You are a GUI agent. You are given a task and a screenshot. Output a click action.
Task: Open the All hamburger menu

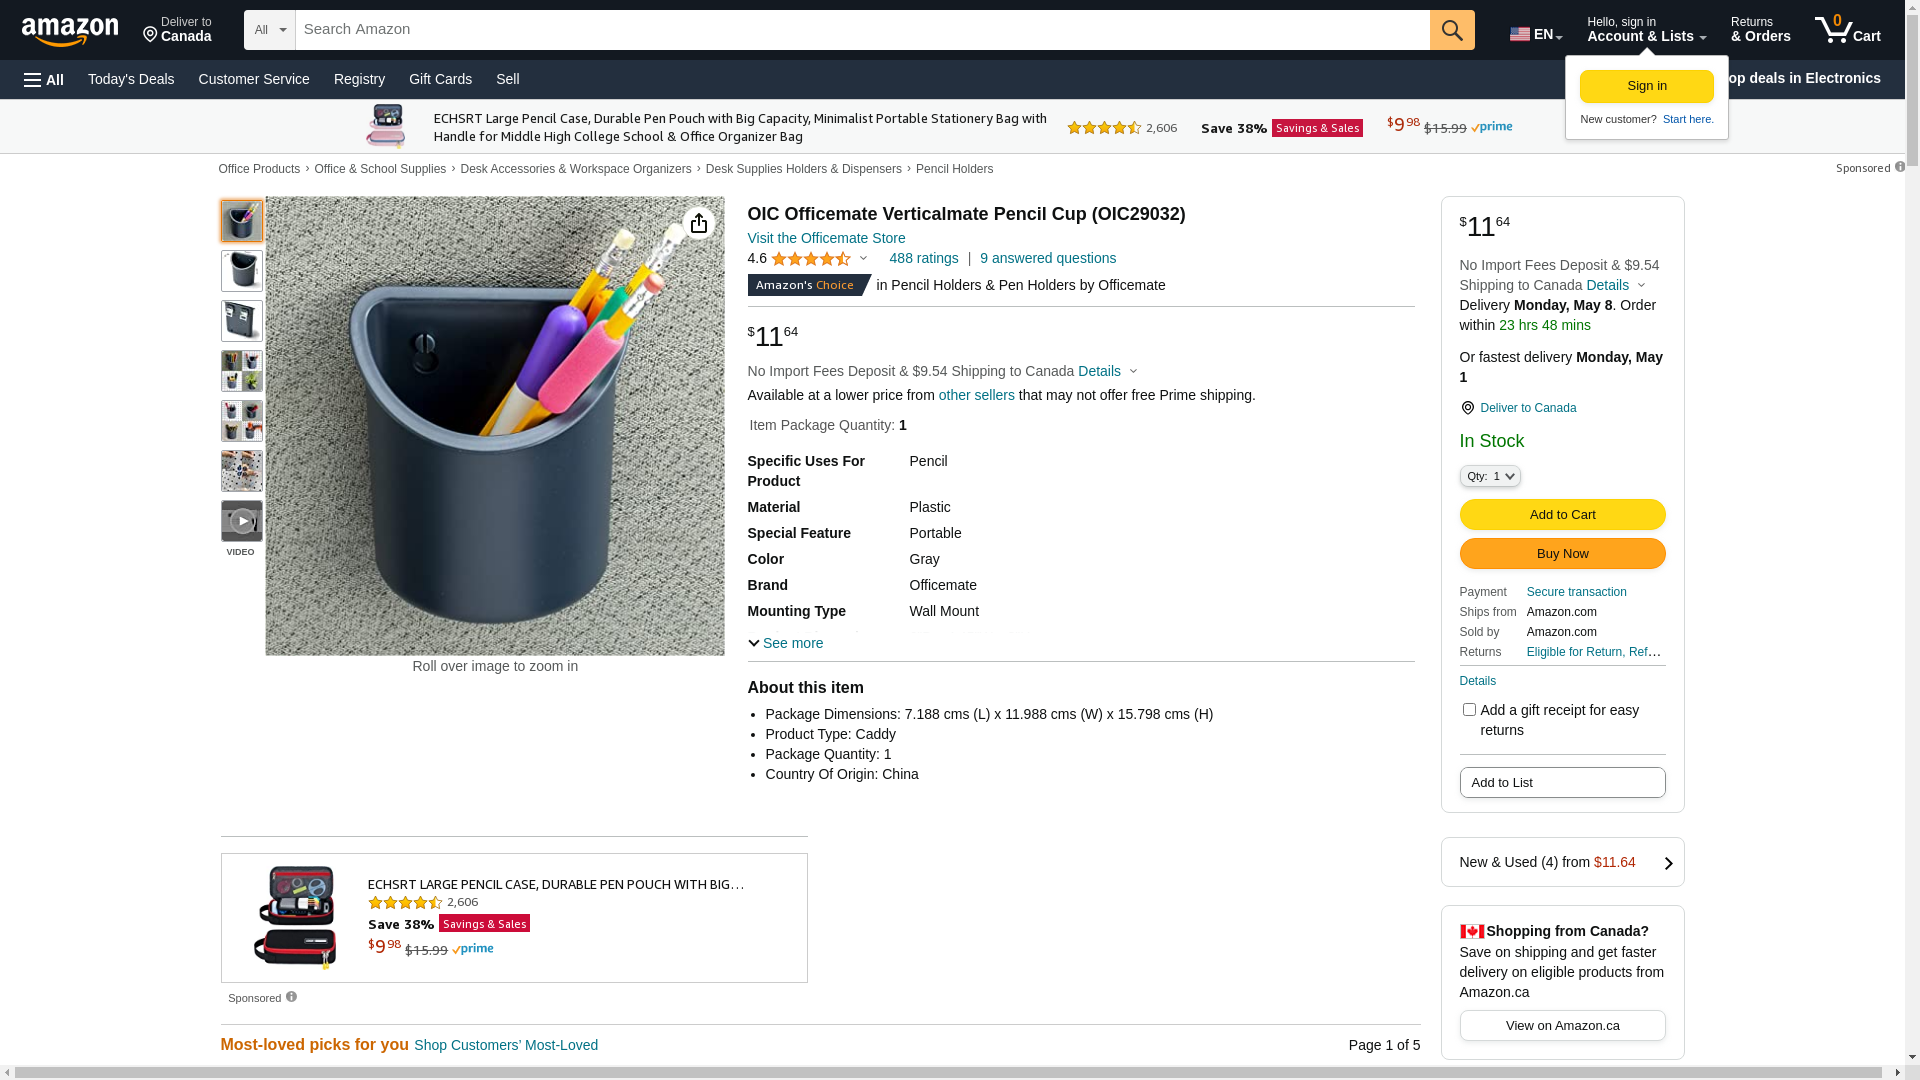(44, 79)
